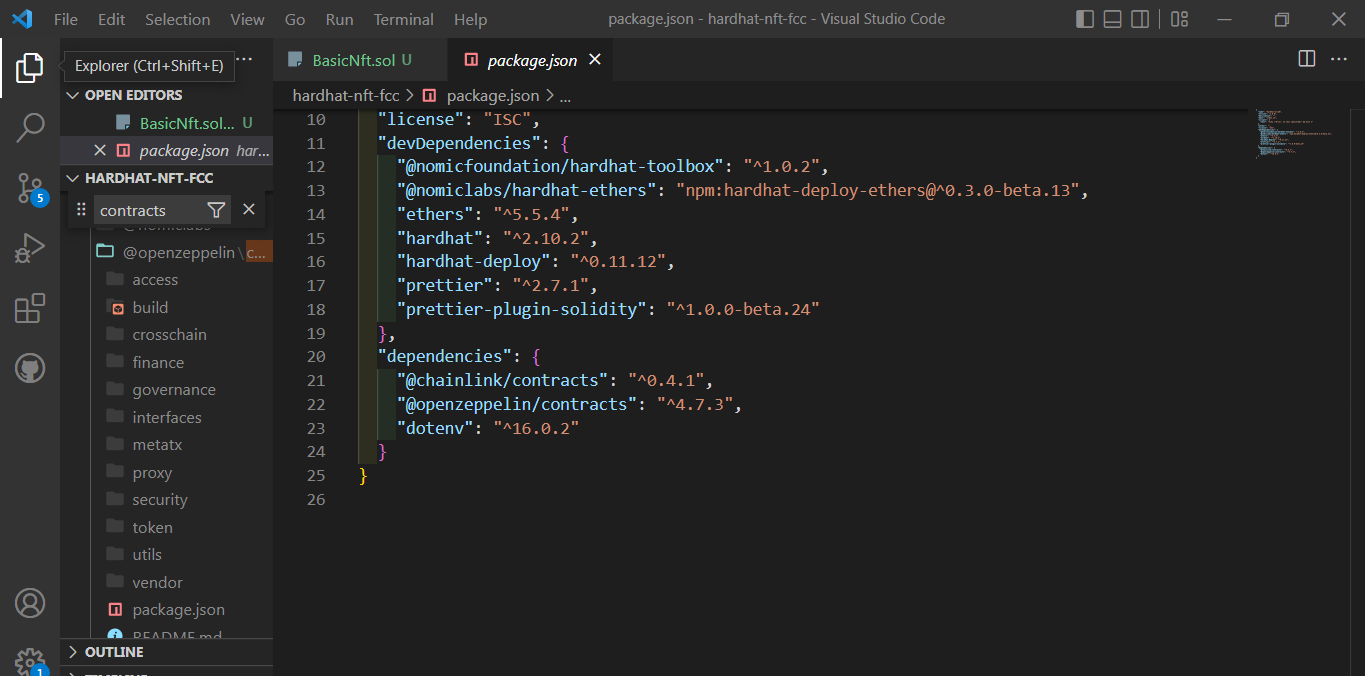The height and width of the screenshot is (676, 1365).
Task: Click "@chainlink/contracts" on line 21
Action: click(503, 380)
